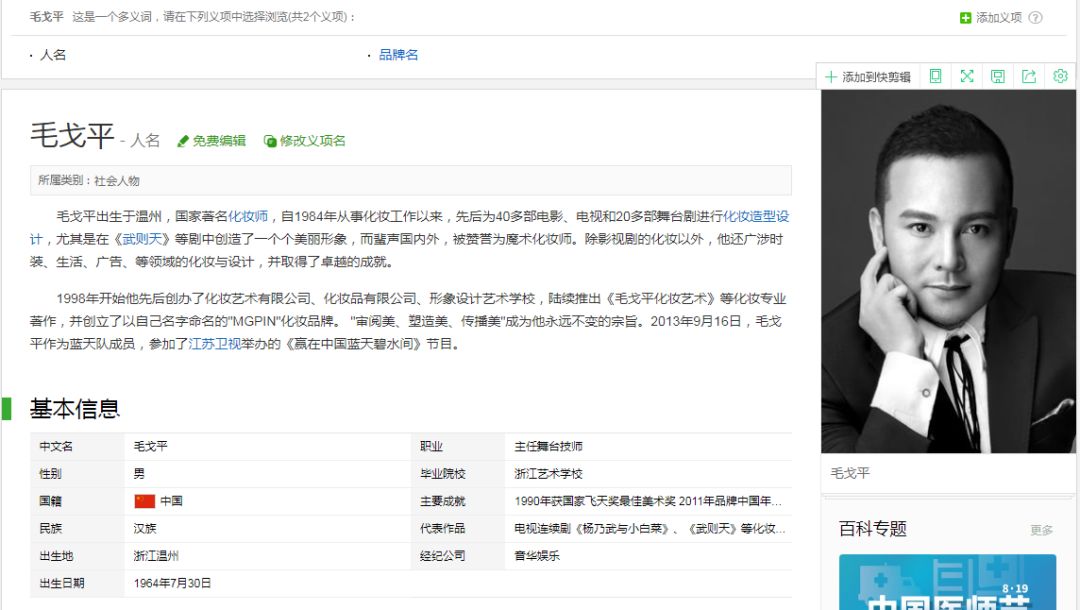Open the 化妆造型设计 link
Screen dimensions: 1080x610
click(x=756, y=216)
